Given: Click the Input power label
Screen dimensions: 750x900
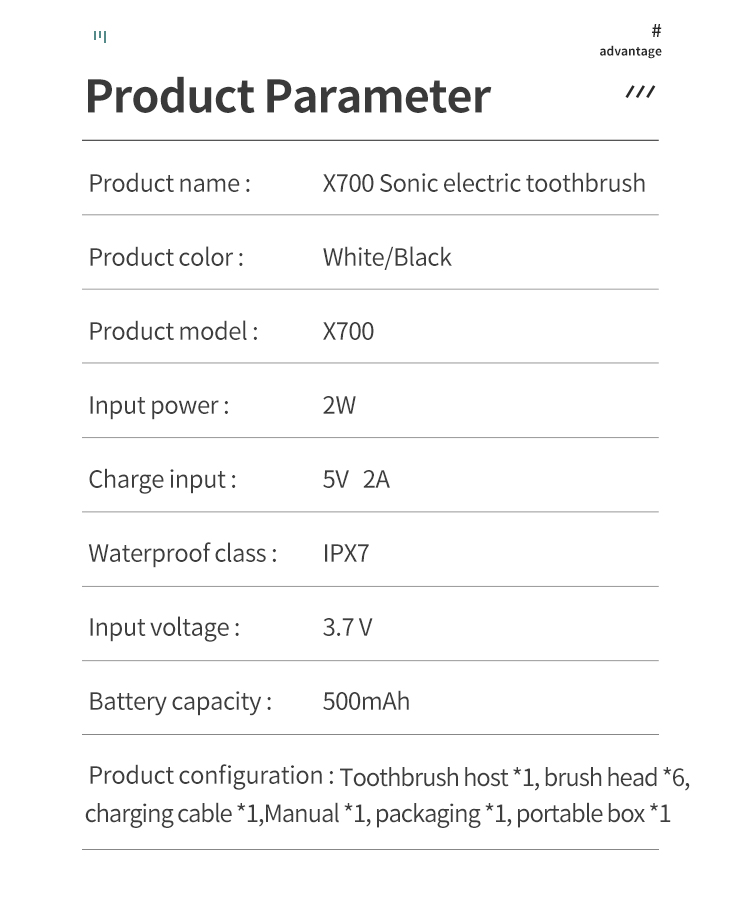Looking at the screenshot, I should click(x=159, y=405).
